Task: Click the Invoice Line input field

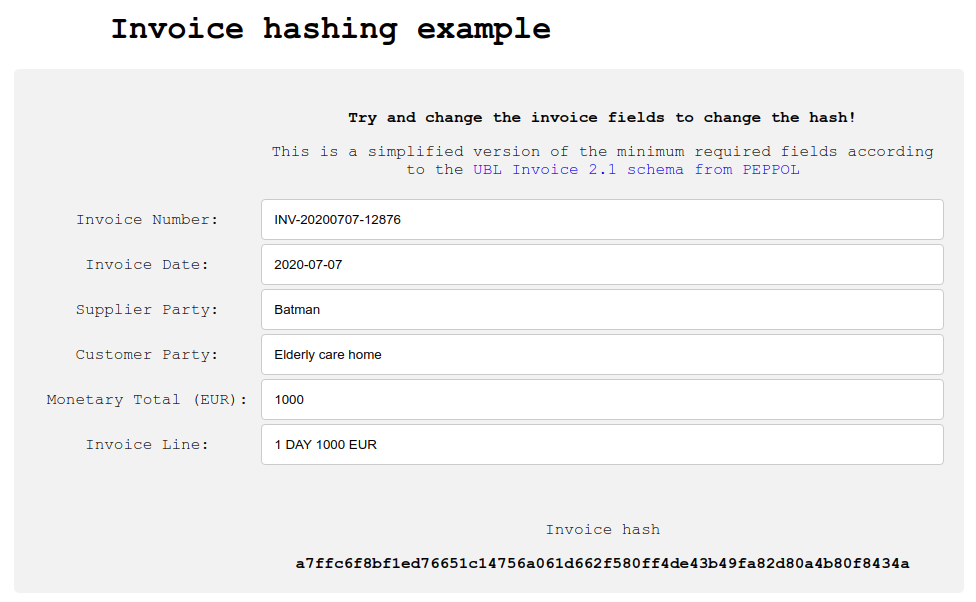Action: click(602, 444)
